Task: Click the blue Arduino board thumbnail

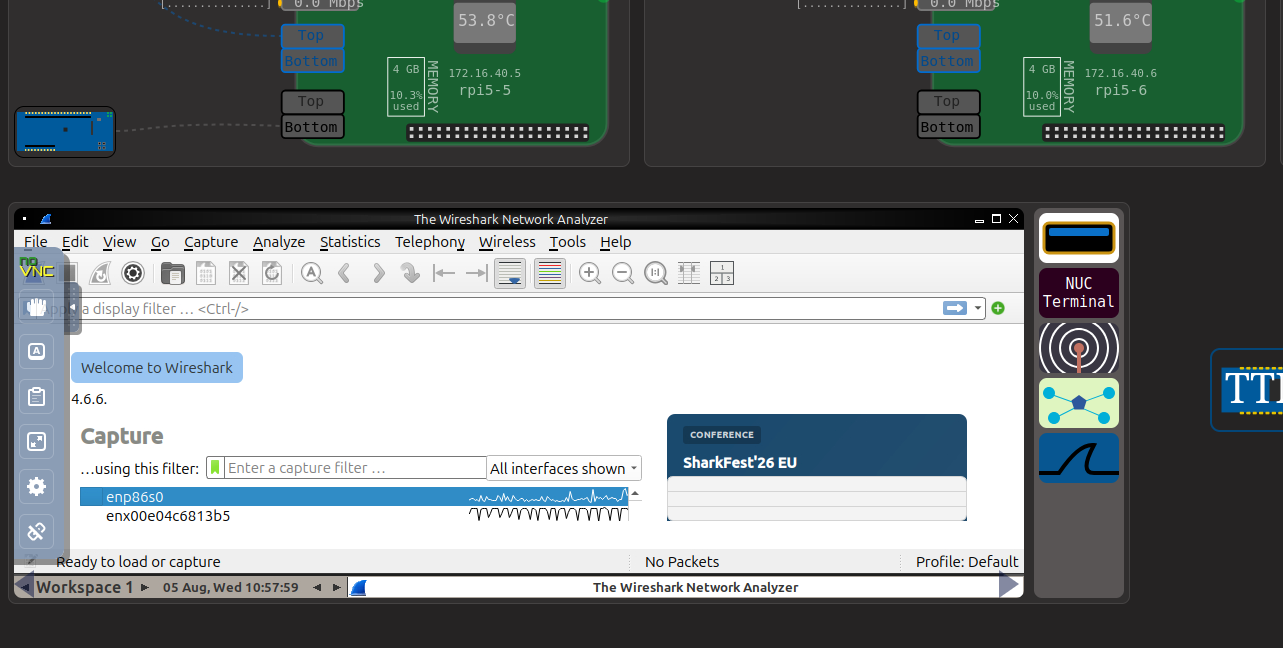Action: pos(65,132)
